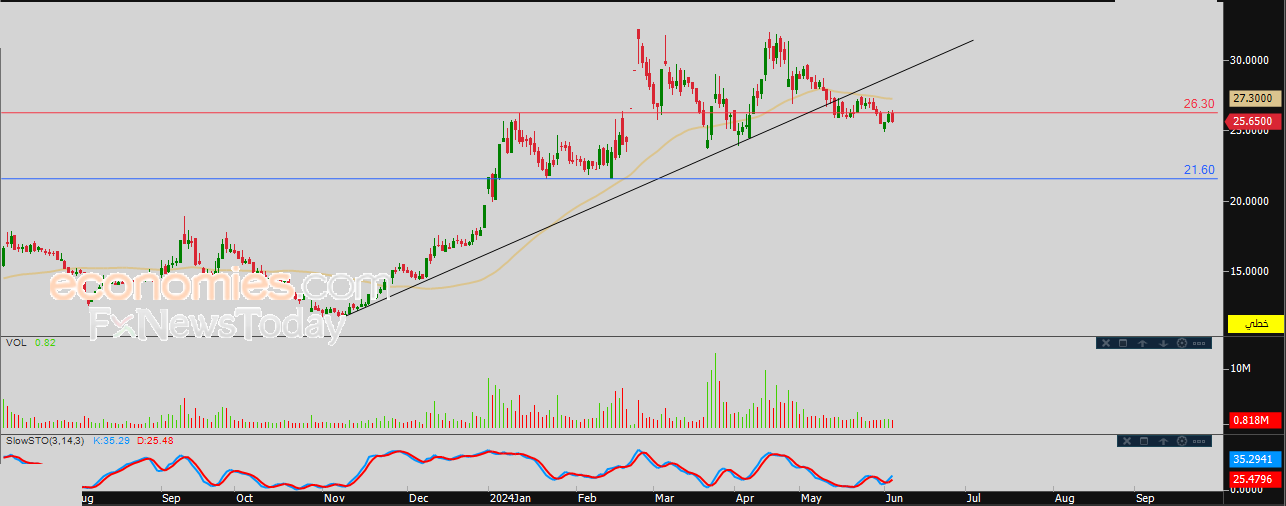Click the 27.3000 moving average price tag
This screenshot has width=1286, height=506.
1251,98
